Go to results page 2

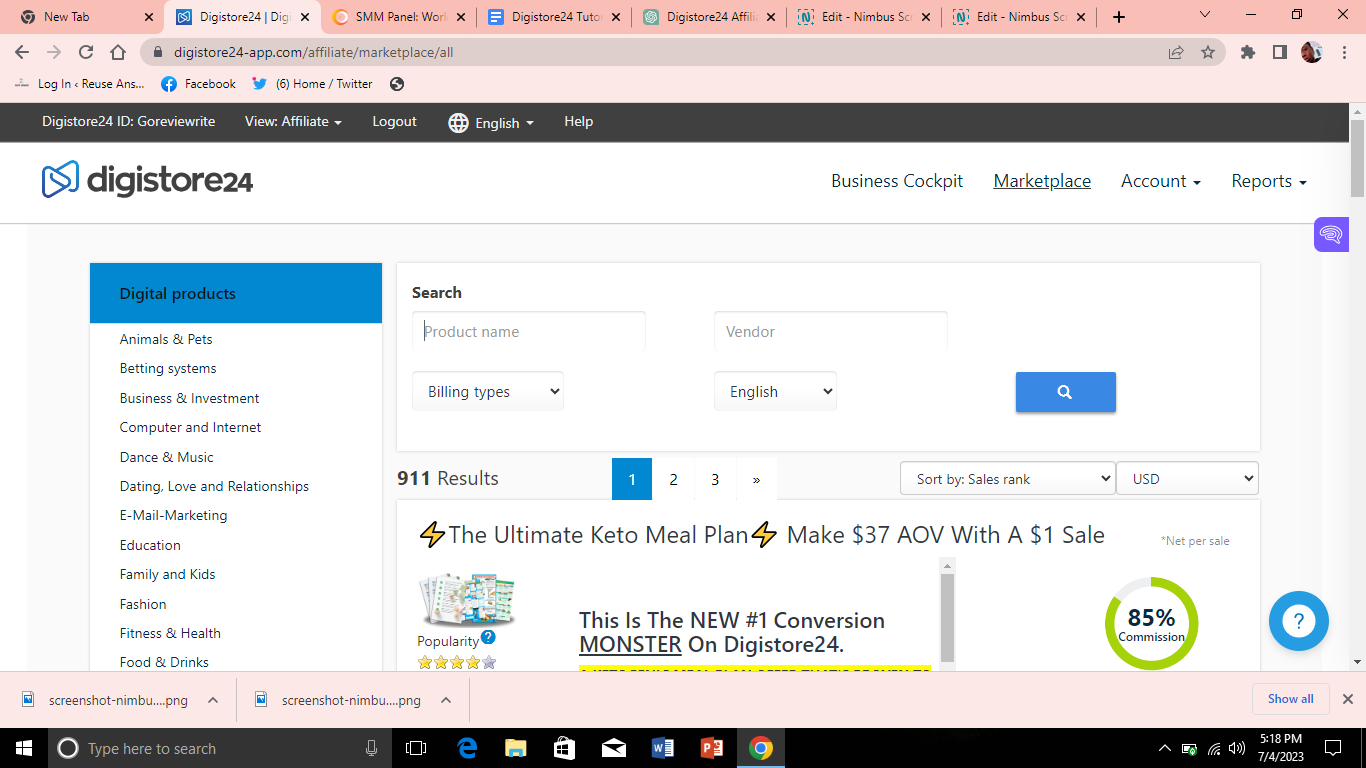[x=673, y=479]
